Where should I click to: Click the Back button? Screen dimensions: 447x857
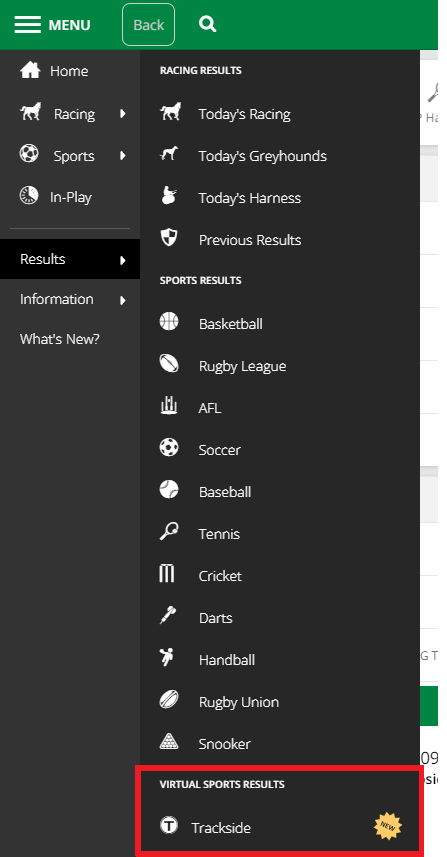pyautogui.click(x=149, y=25)
